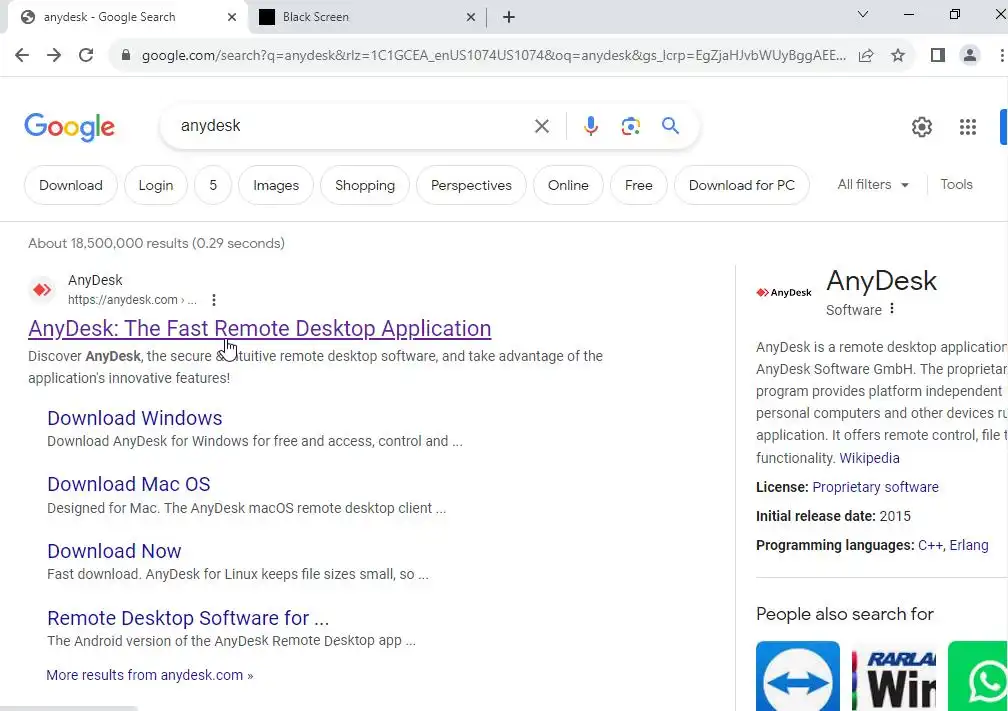Open the C++ language link
1008x711 pixels.
coord(930,545)
